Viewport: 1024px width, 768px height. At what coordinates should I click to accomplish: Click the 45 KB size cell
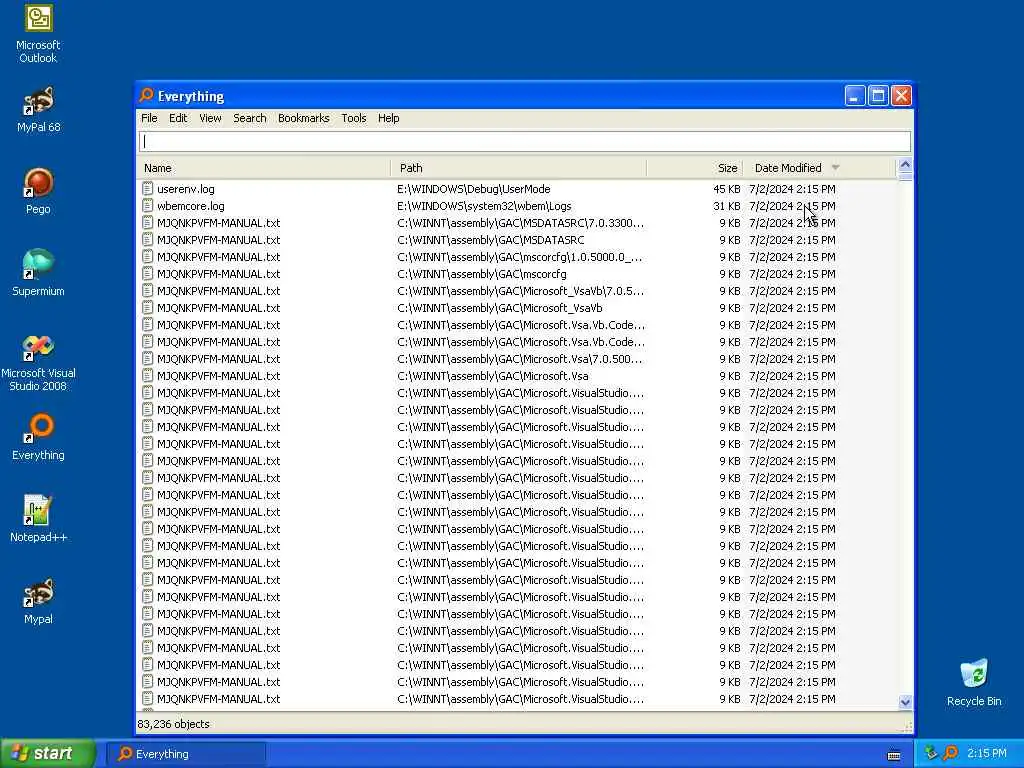pos(726,189)
